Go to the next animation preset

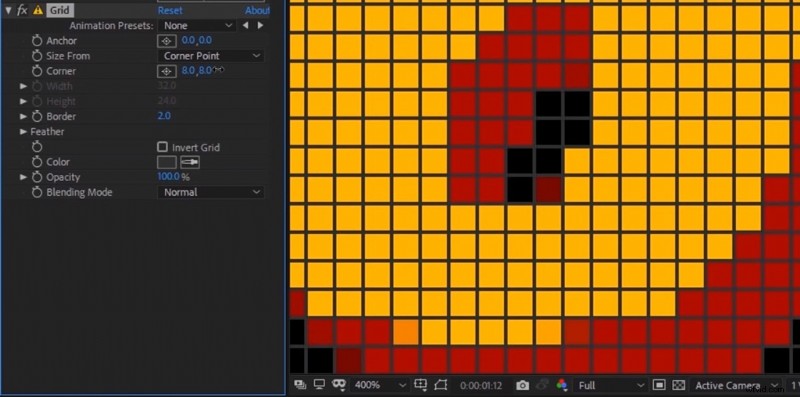[261, 26]
